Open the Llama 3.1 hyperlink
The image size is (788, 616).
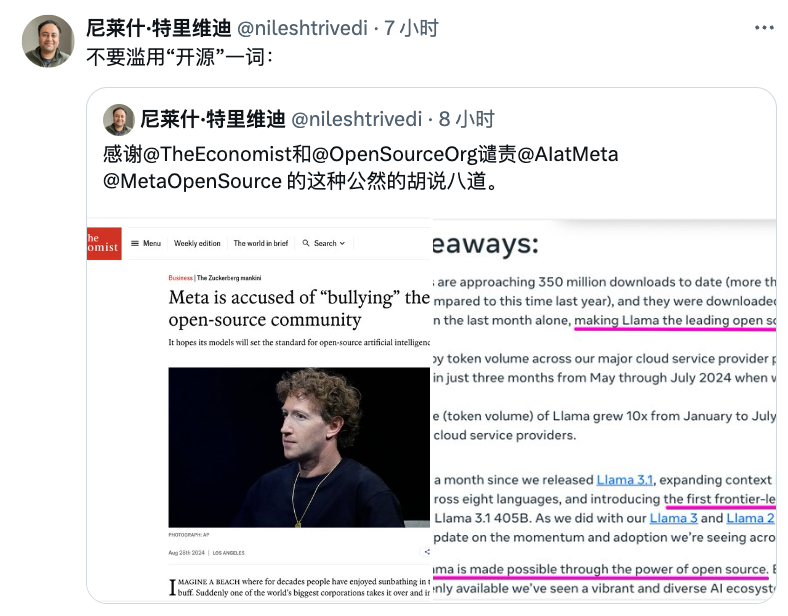[625, 480]
